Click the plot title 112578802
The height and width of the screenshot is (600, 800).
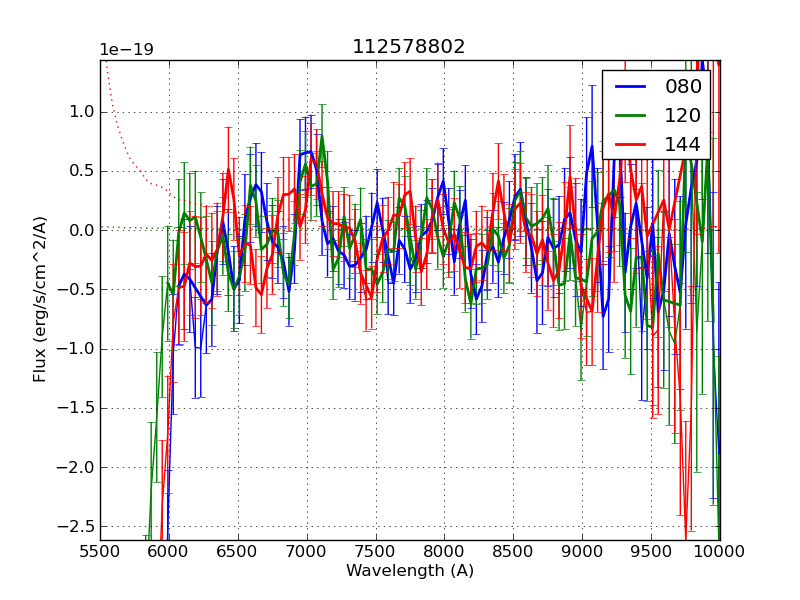pos(409,47)
